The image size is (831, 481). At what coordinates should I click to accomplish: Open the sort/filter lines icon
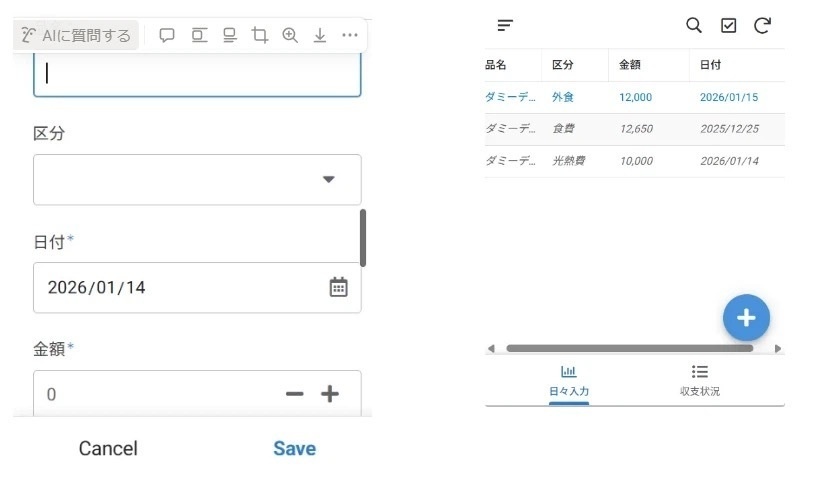pyautogui.click(x=505, y=25)
